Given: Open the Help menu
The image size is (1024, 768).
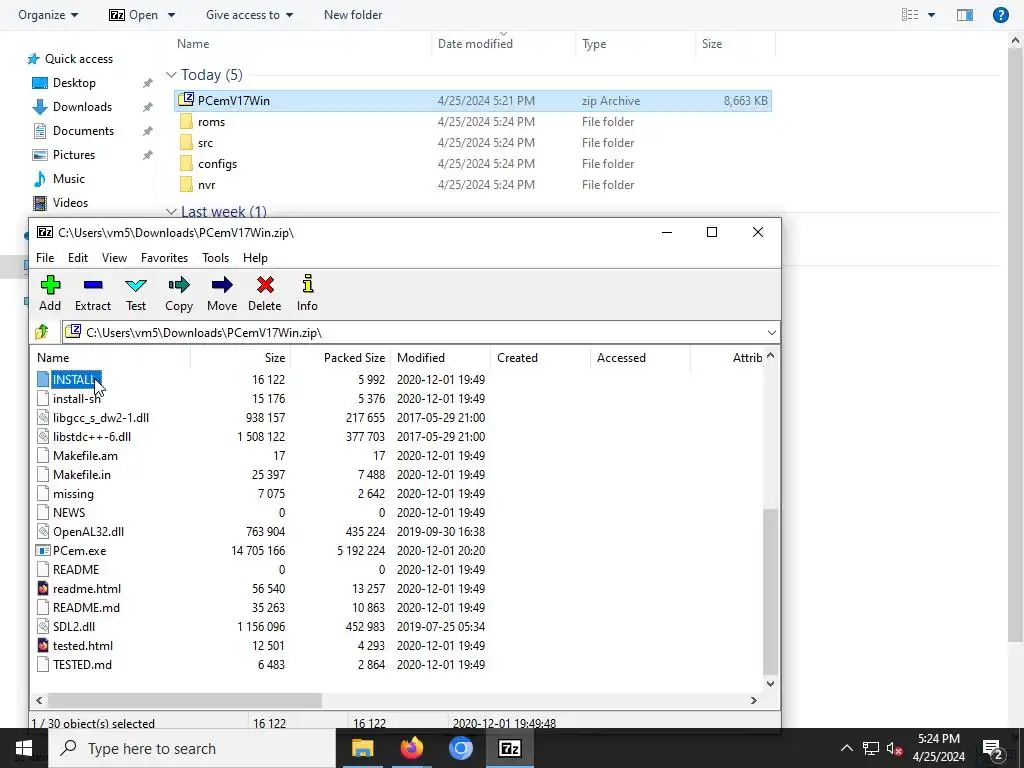Looking at the screenshot, I should pyautogui.click(x=255, y=258).
